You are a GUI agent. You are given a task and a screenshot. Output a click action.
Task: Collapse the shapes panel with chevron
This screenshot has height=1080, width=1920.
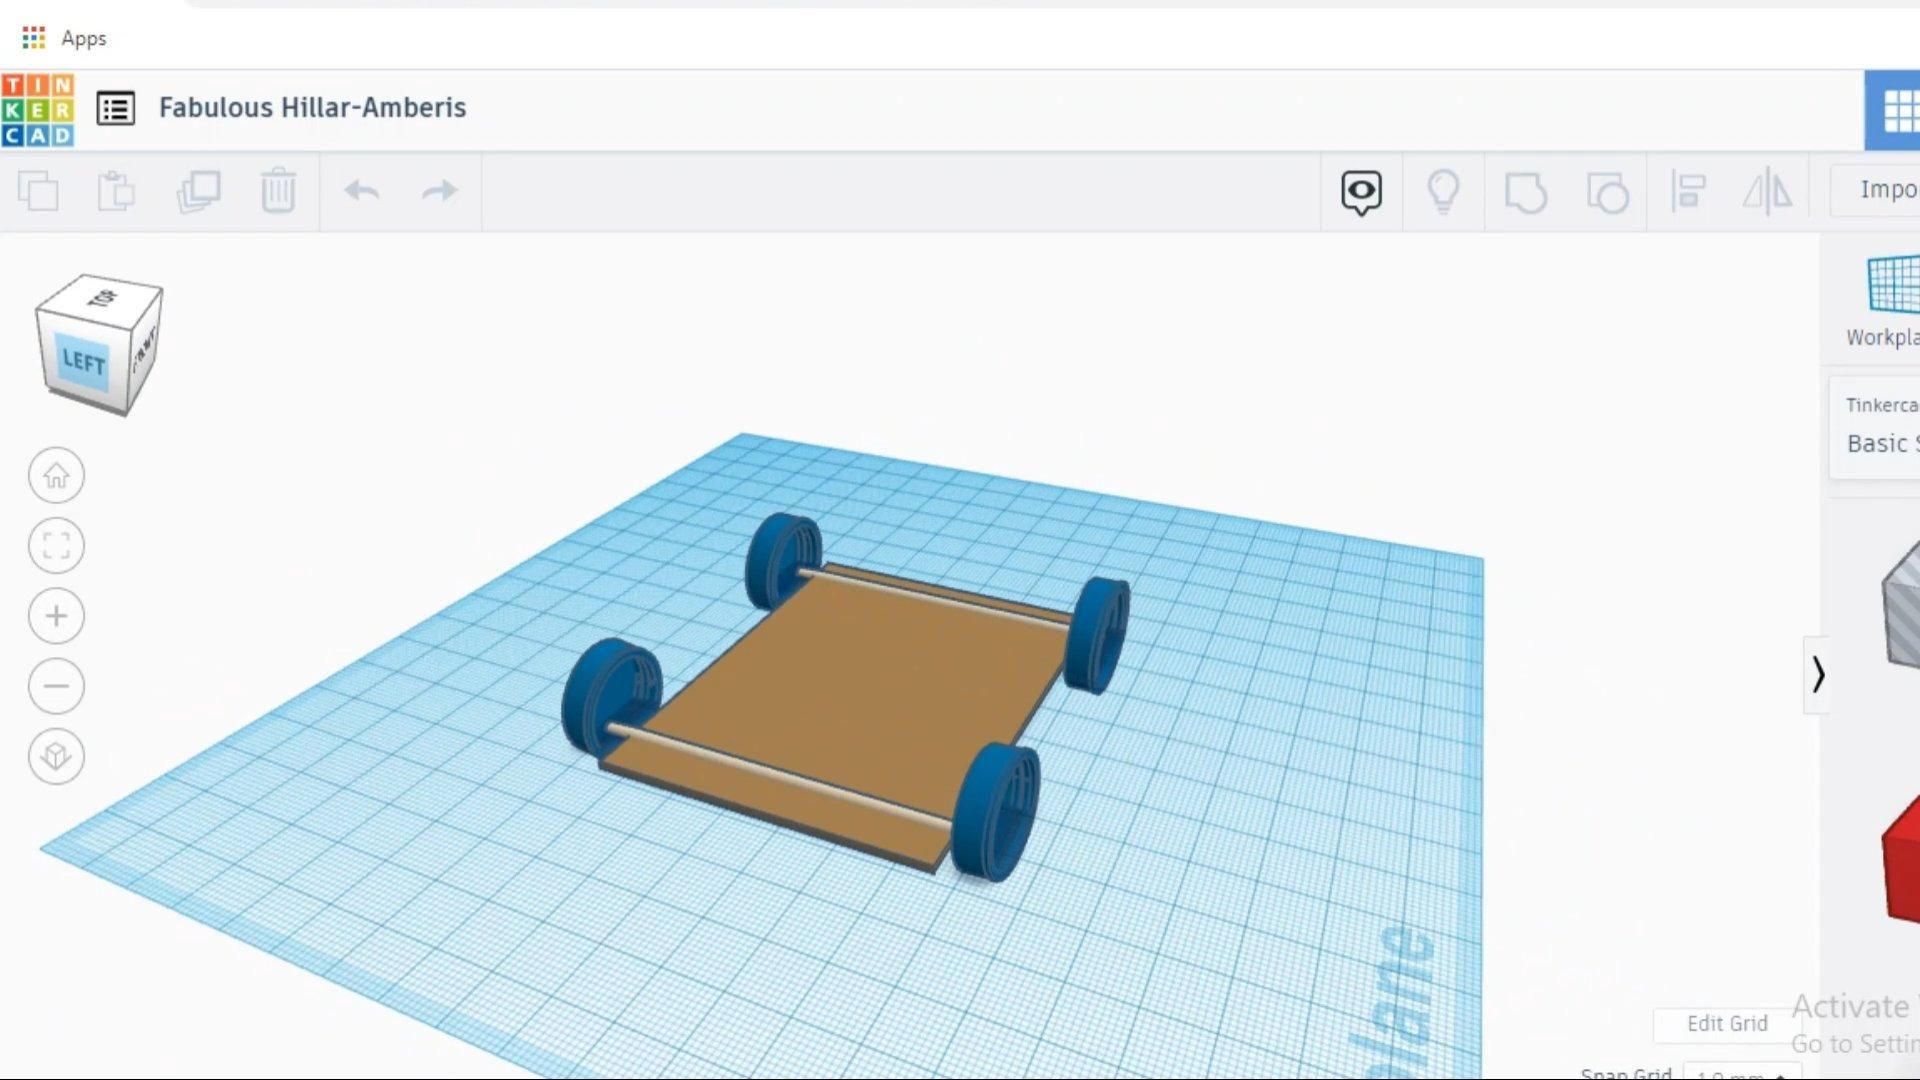pyautogui.click(x=1817, y=675)
